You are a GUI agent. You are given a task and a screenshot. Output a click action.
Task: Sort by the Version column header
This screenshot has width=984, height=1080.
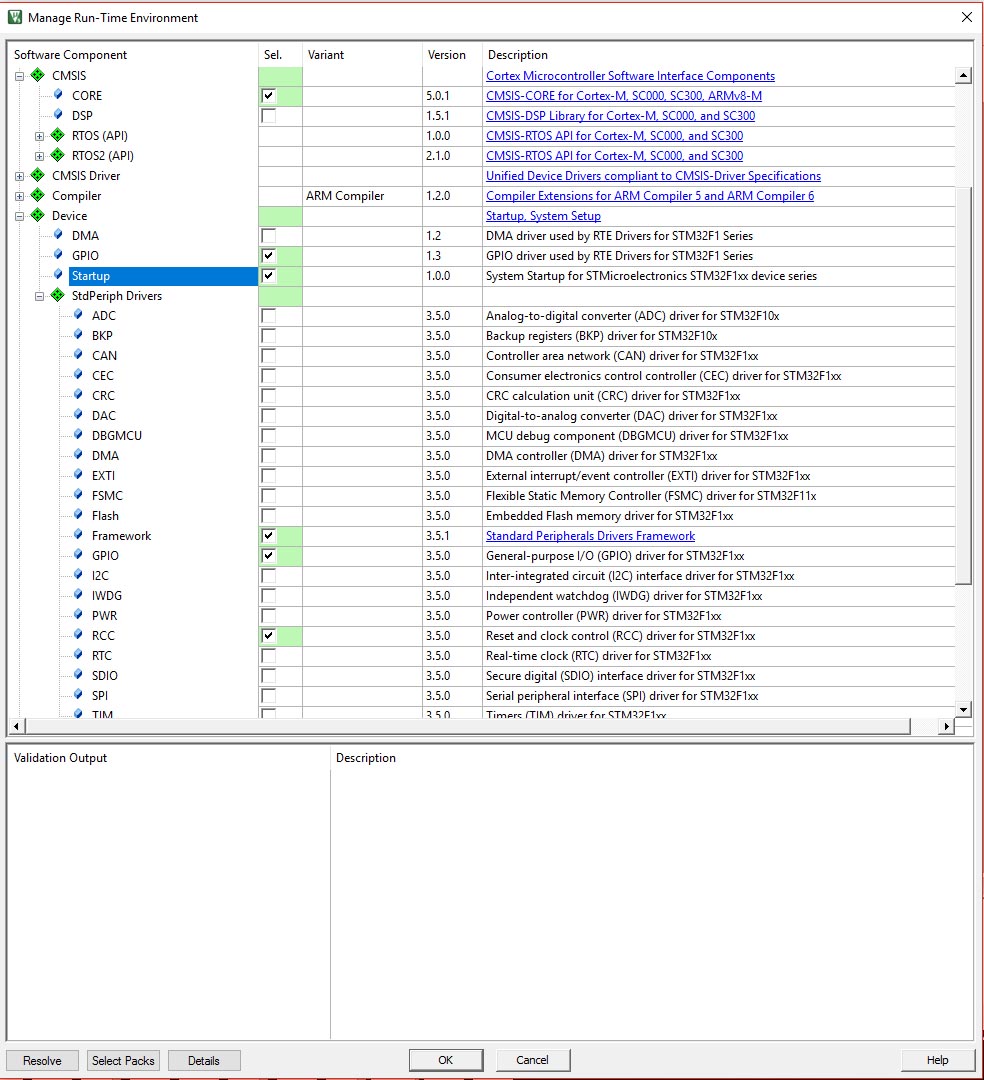pyautogui.click(x=447, y=55)
